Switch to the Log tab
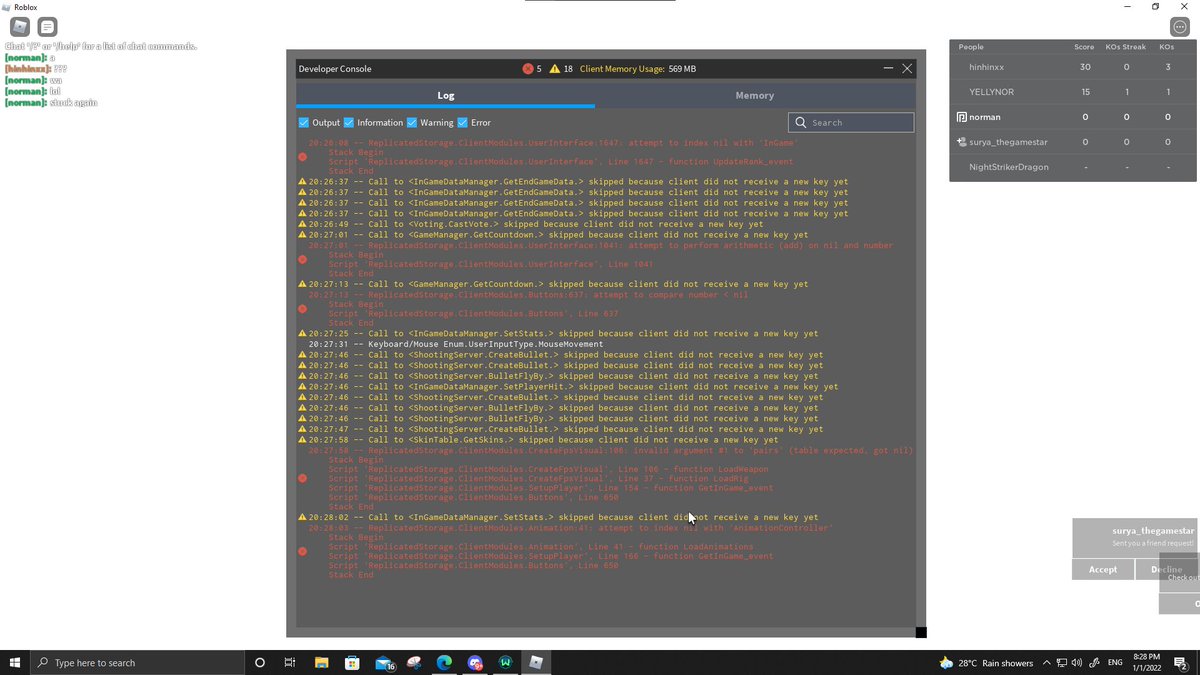This screenshot has height=675, width=1200. [x=445, y=95]
